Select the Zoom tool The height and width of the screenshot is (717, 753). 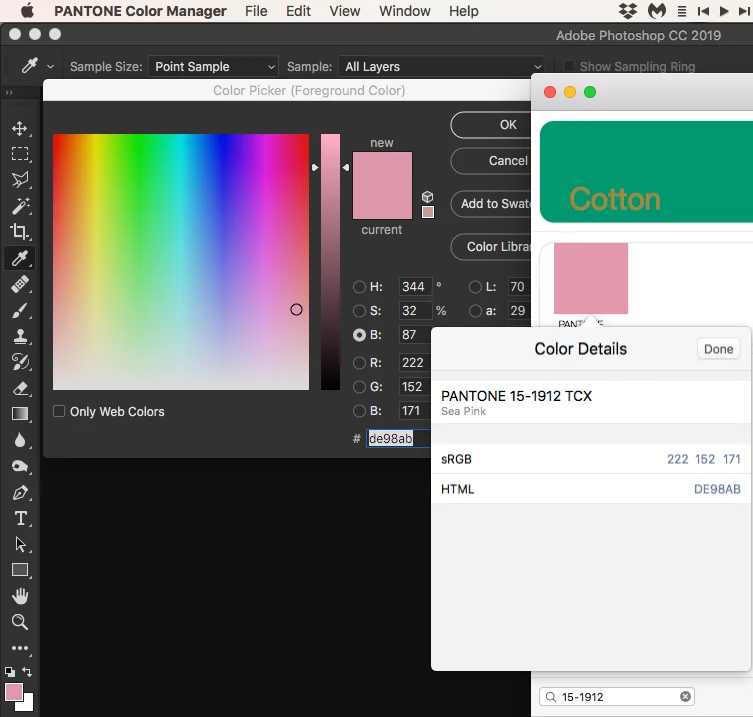click(x=20, y=622)
